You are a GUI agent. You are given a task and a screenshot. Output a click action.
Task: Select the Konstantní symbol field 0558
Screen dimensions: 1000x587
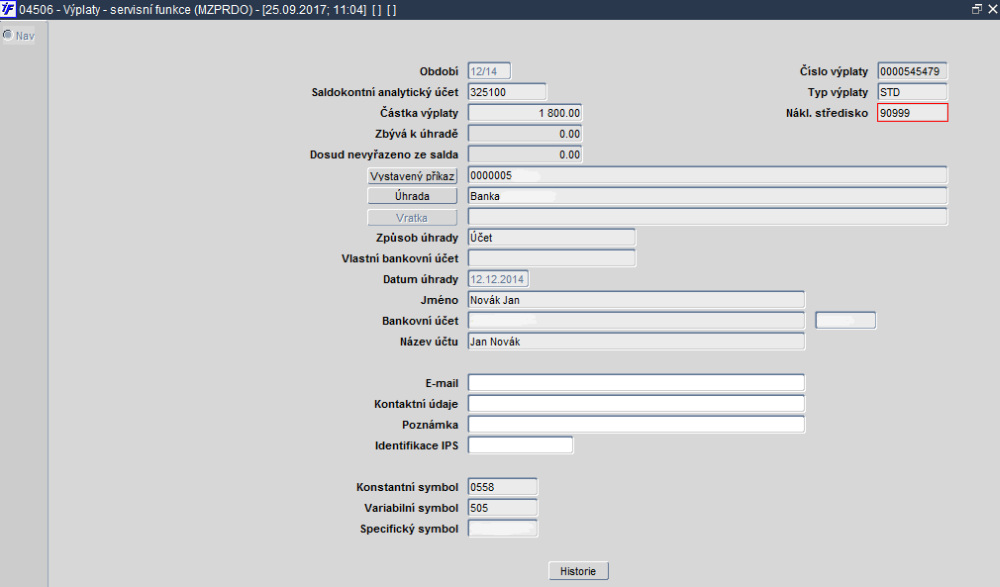[503, 487]
